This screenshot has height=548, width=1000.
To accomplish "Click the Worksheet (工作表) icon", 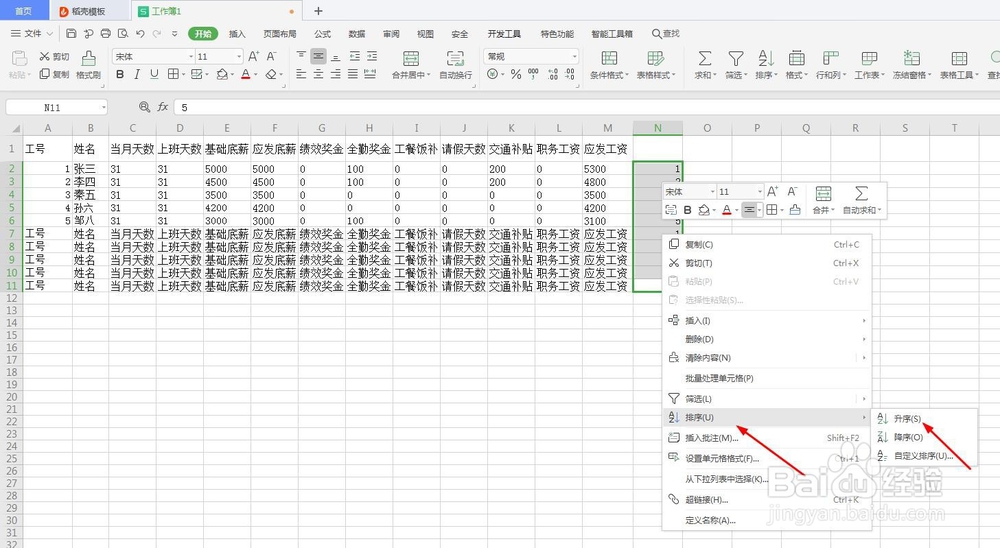I will click(x=869, y=59).
